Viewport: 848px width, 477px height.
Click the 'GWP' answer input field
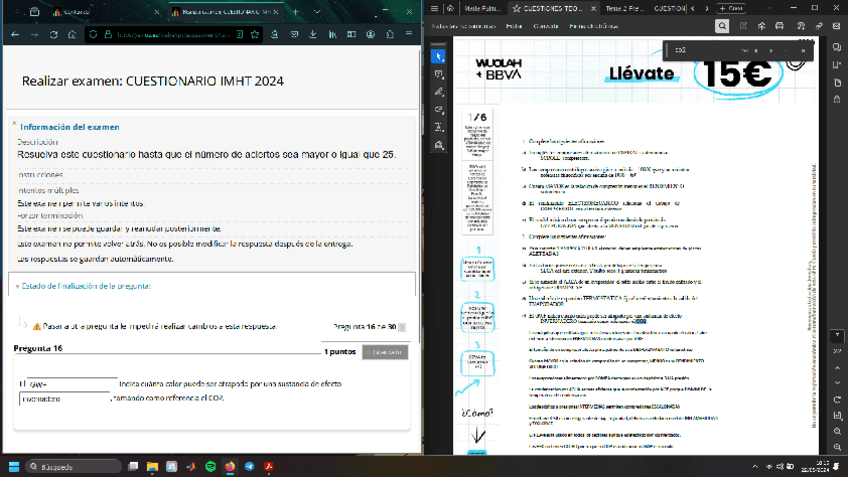point(72,384)
